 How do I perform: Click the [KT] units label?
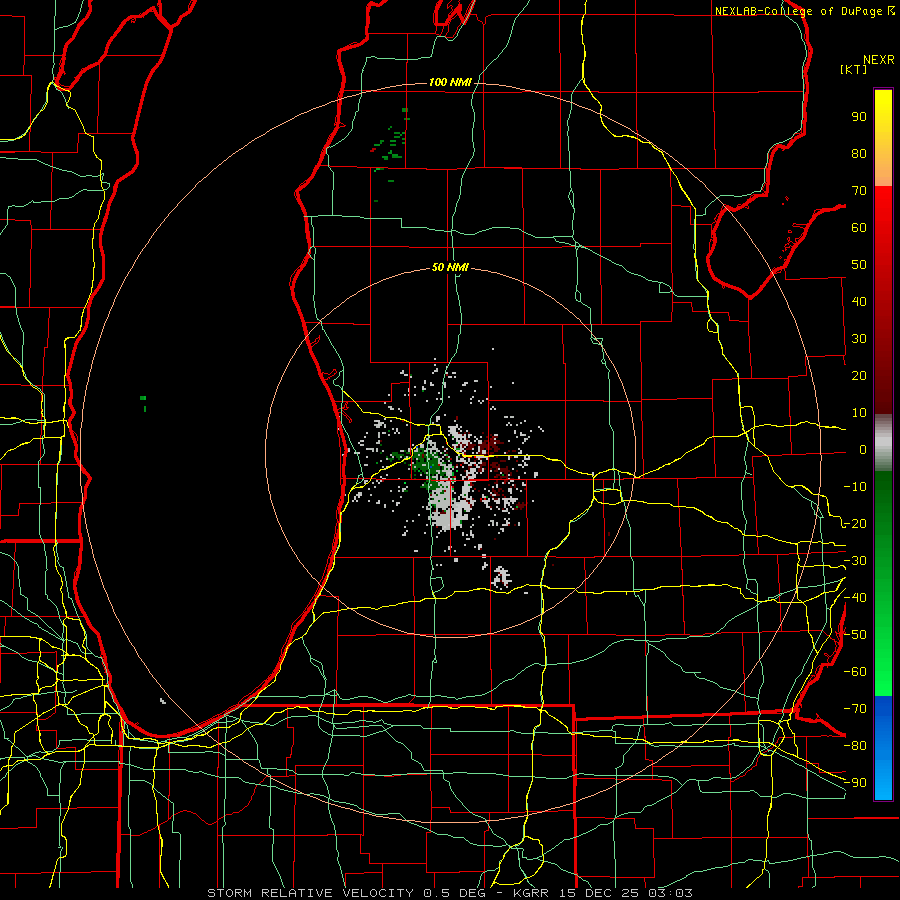pos(854,69)
